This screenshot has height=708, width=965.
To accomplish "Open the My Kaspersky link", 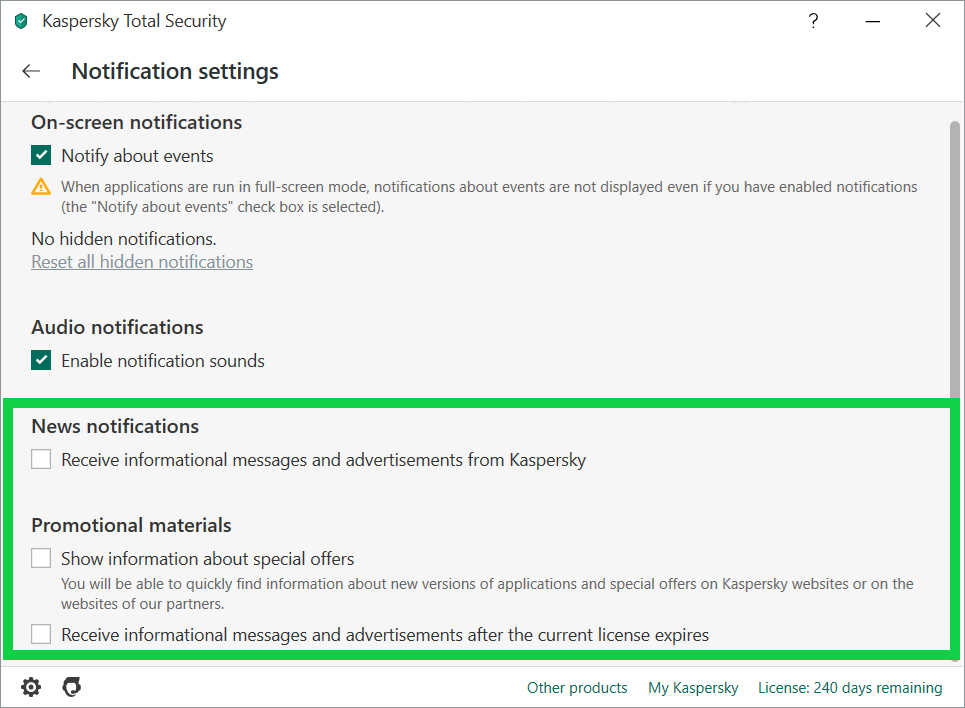I will [693, 688].
